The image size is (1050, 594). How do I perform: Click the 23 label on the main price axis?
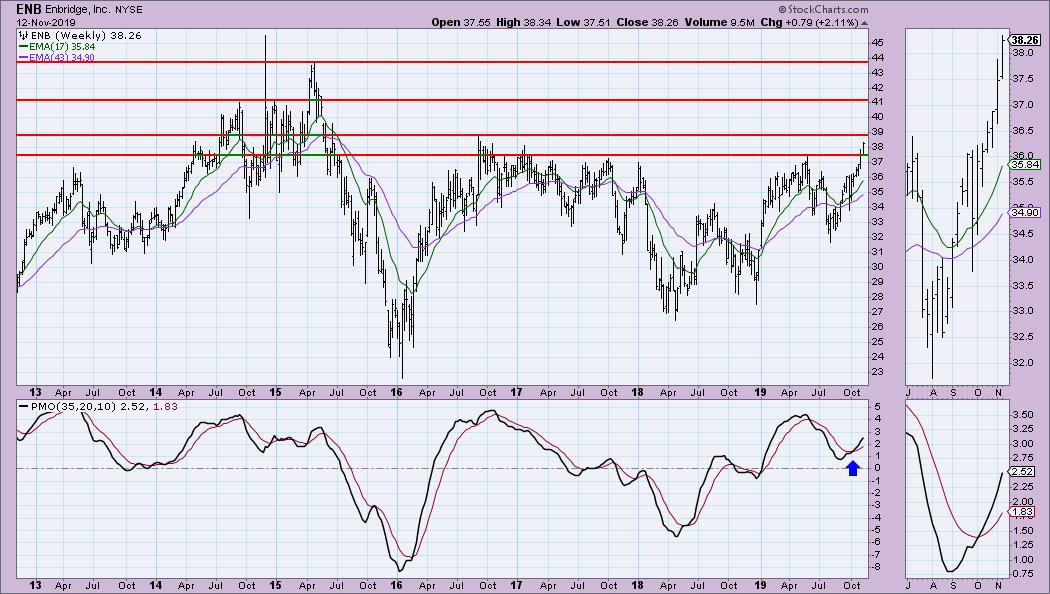[878, 372]
